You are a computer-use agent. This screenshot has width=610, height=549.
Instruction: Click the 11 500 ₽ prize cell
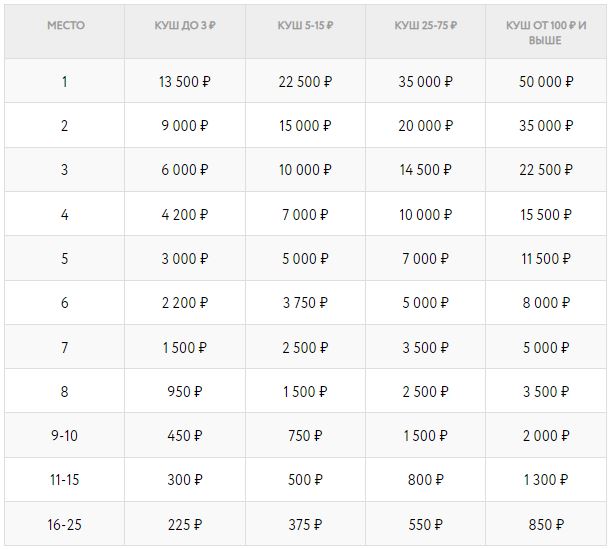[546, 259]
